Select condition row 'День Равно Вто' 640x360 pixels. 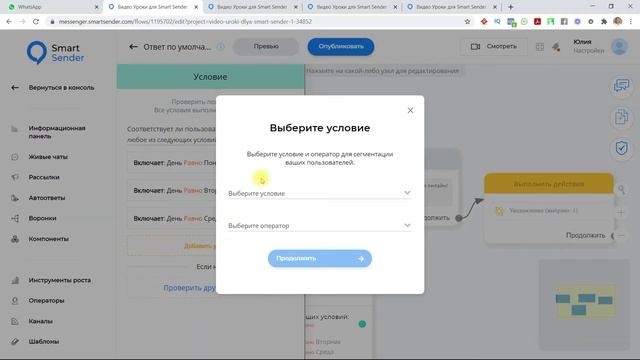click(x=171, y=191)
